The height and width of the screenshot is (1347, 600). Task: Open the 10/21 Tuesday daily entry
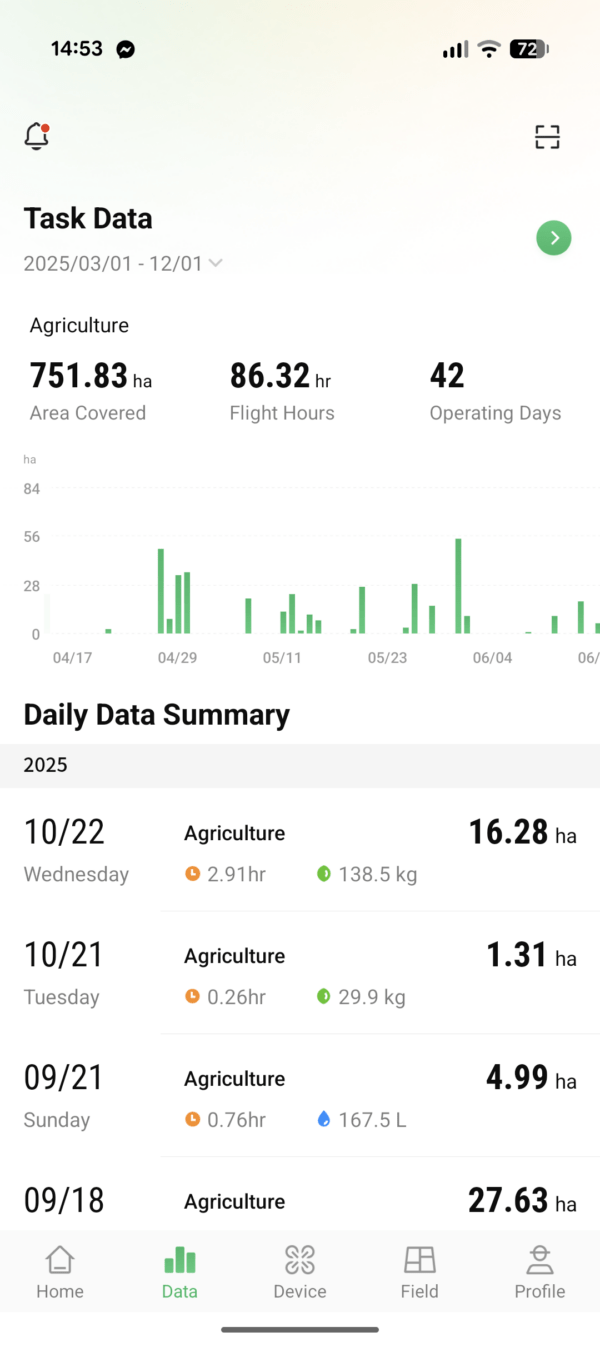tap(300, 974)
